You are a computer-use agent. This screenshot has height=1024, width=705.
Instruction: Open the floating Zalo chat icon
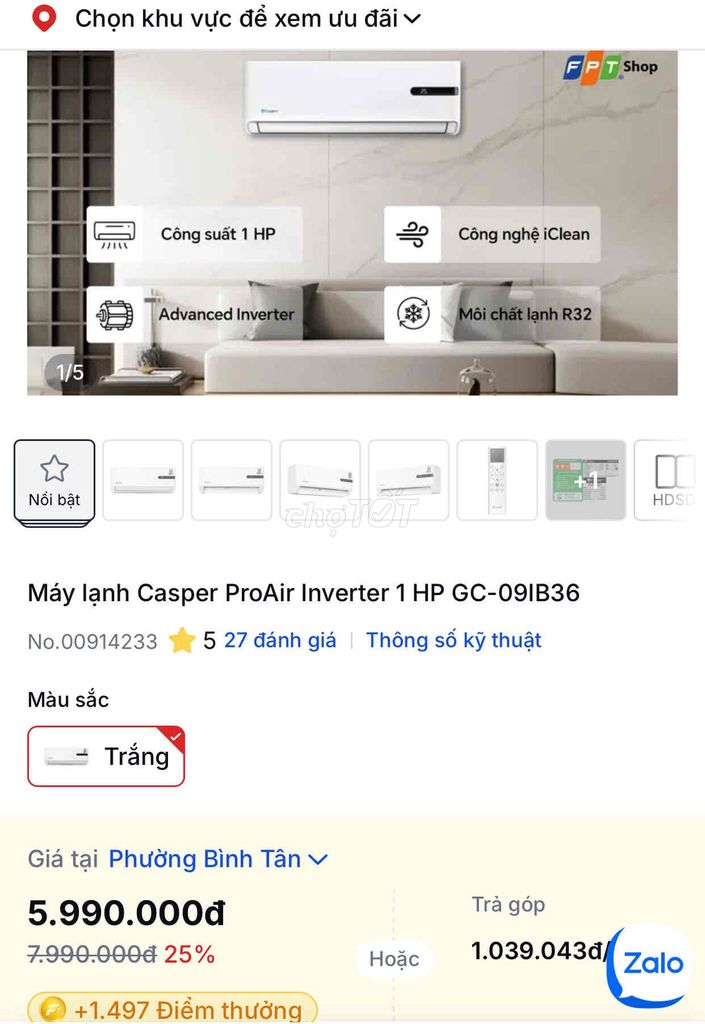pyautogui.click(x=646, y=965)
